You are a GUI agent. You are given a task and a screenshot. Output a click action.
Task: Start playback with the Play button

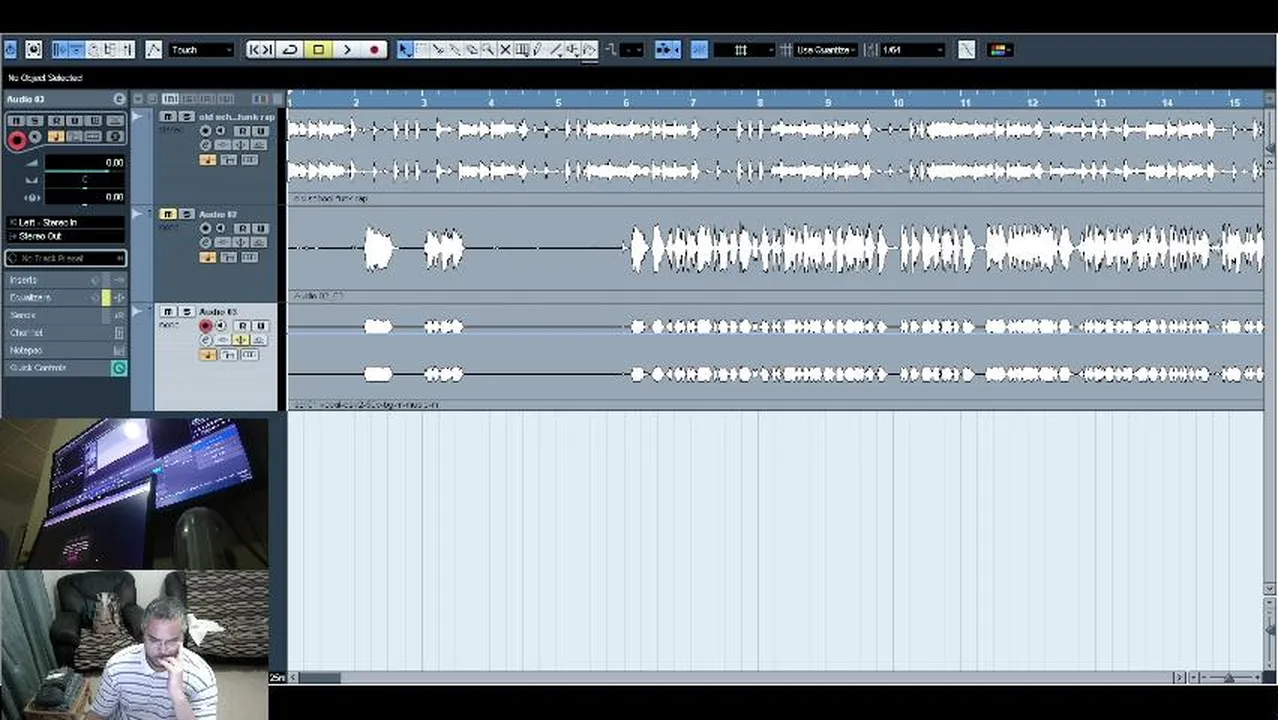click(346, 49)
